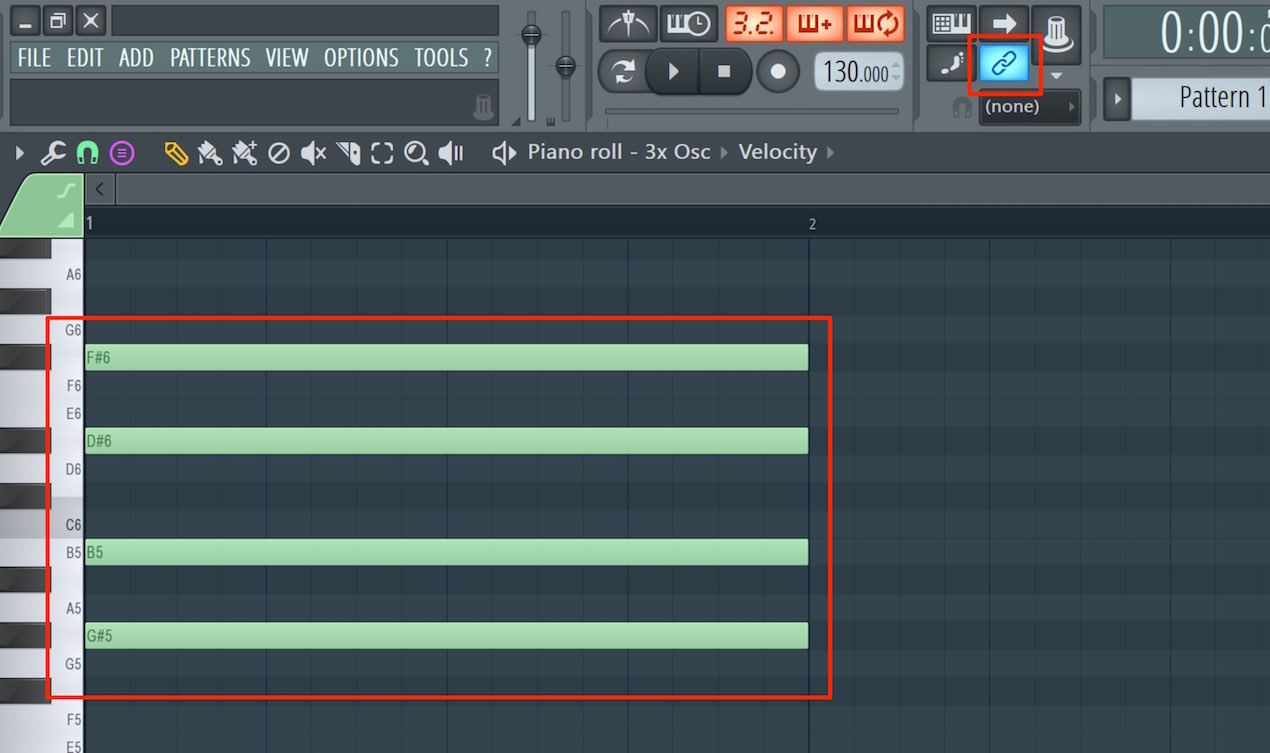Click the arrow after Velocity
Viewport: 1270px width, 753px height.
pos(830,153)
